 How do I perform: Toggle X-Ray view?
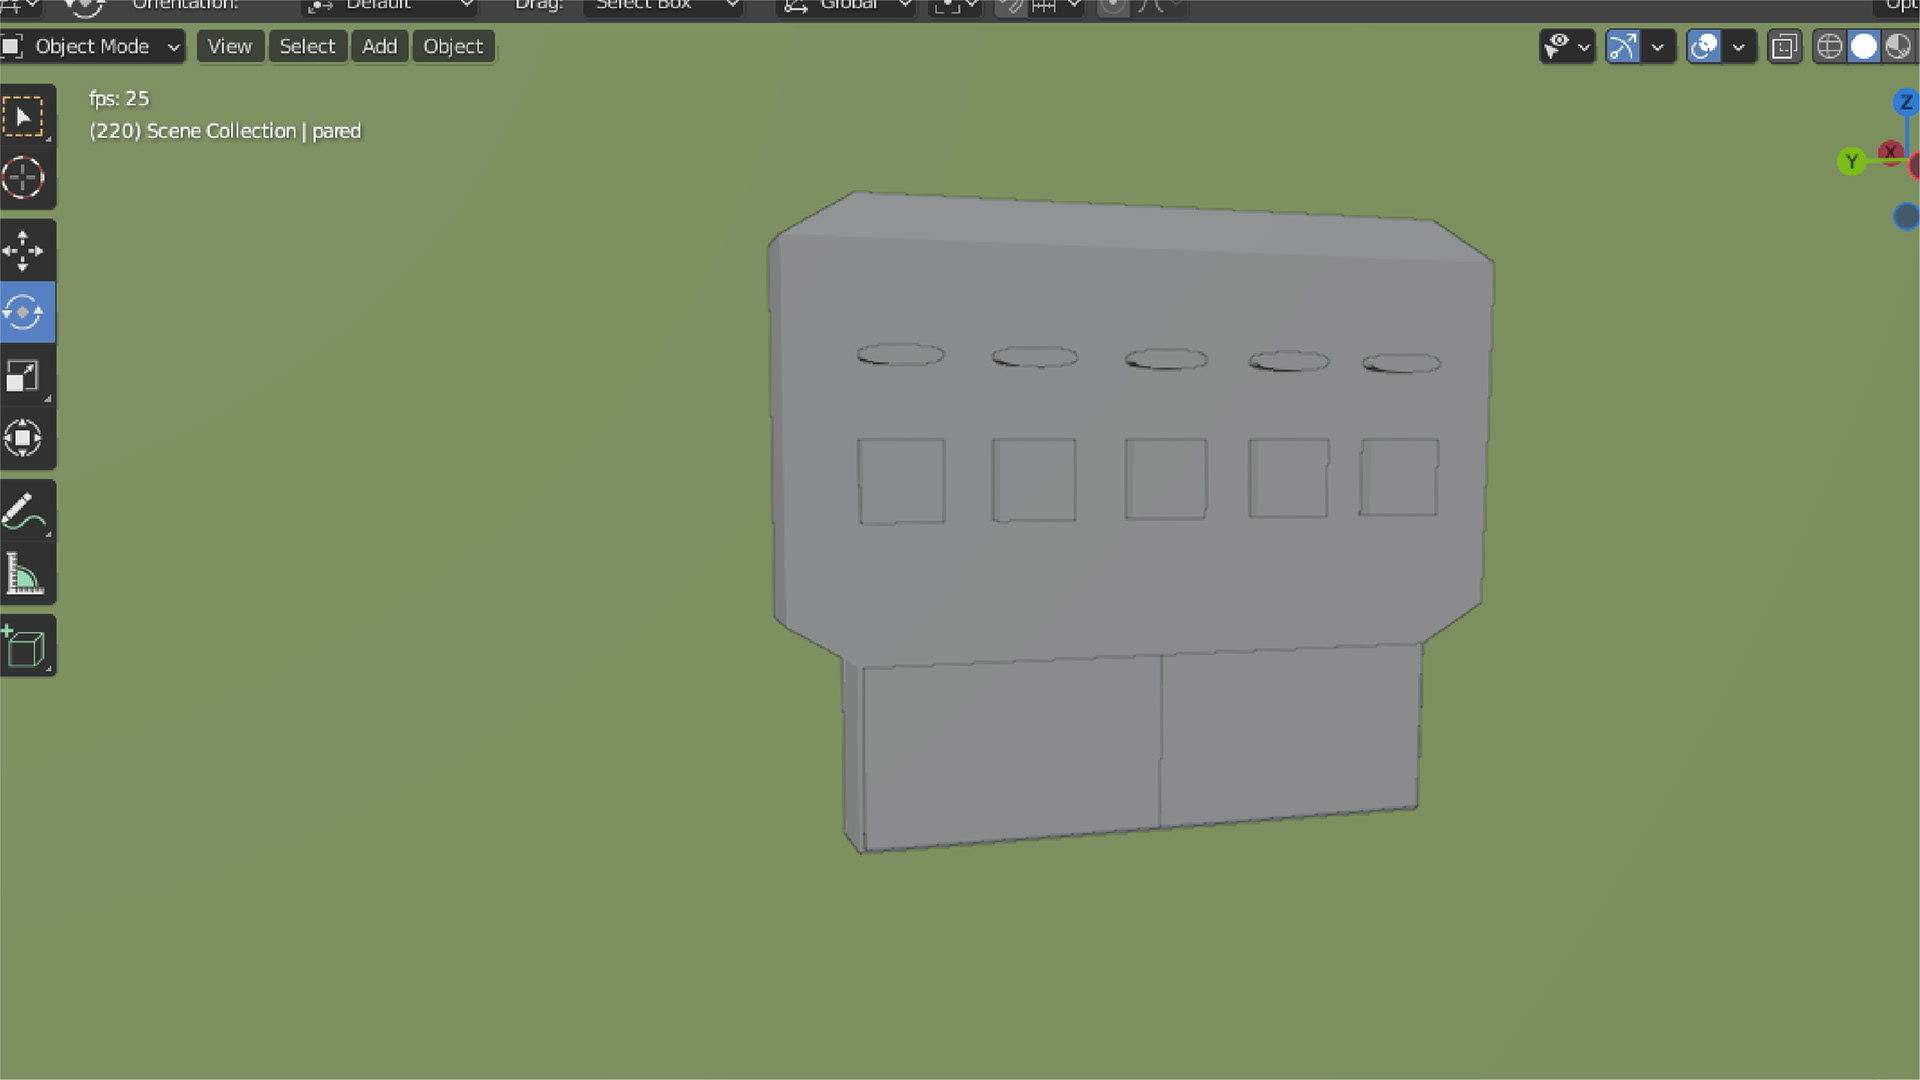[x=1784, y=46]
